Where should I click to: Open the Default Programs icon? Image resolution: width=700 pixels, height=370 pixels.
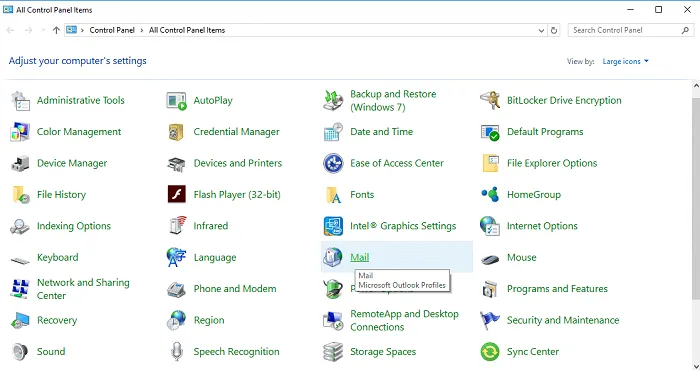(x=490, y=132)
